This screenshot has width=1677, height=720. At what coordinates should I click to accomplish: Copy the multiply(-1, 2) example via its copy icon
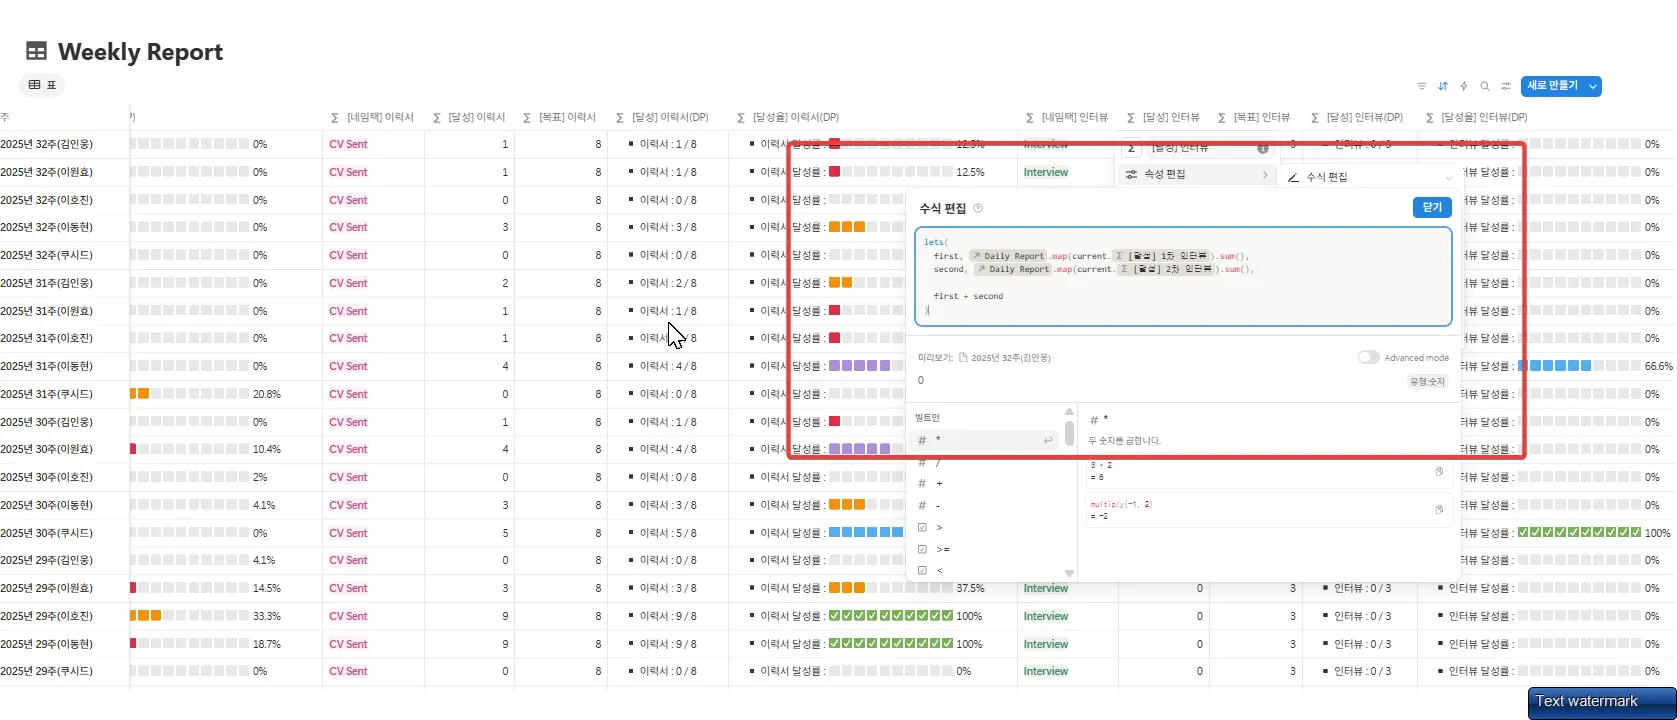point(1439,510)
